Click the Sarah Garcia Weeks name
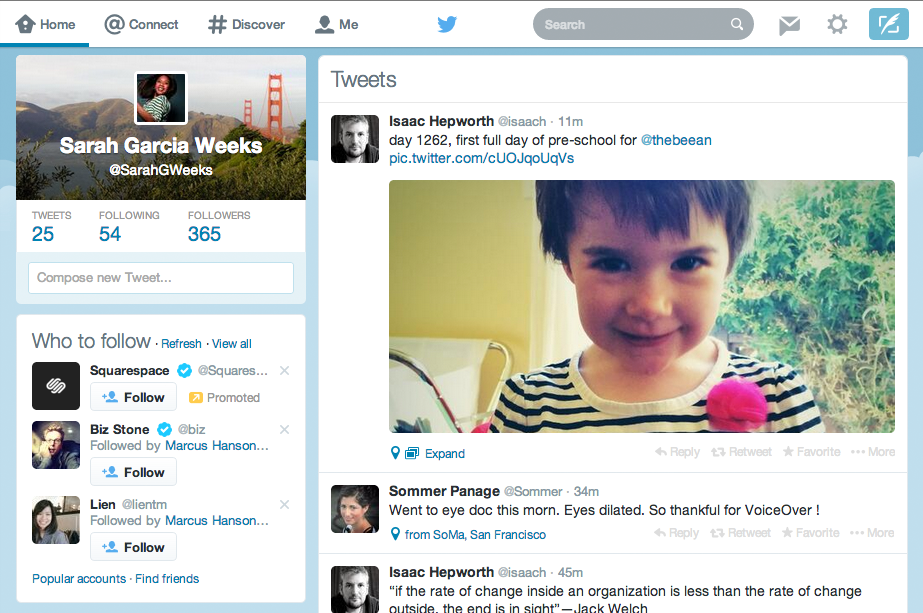 tap(161, 145)
